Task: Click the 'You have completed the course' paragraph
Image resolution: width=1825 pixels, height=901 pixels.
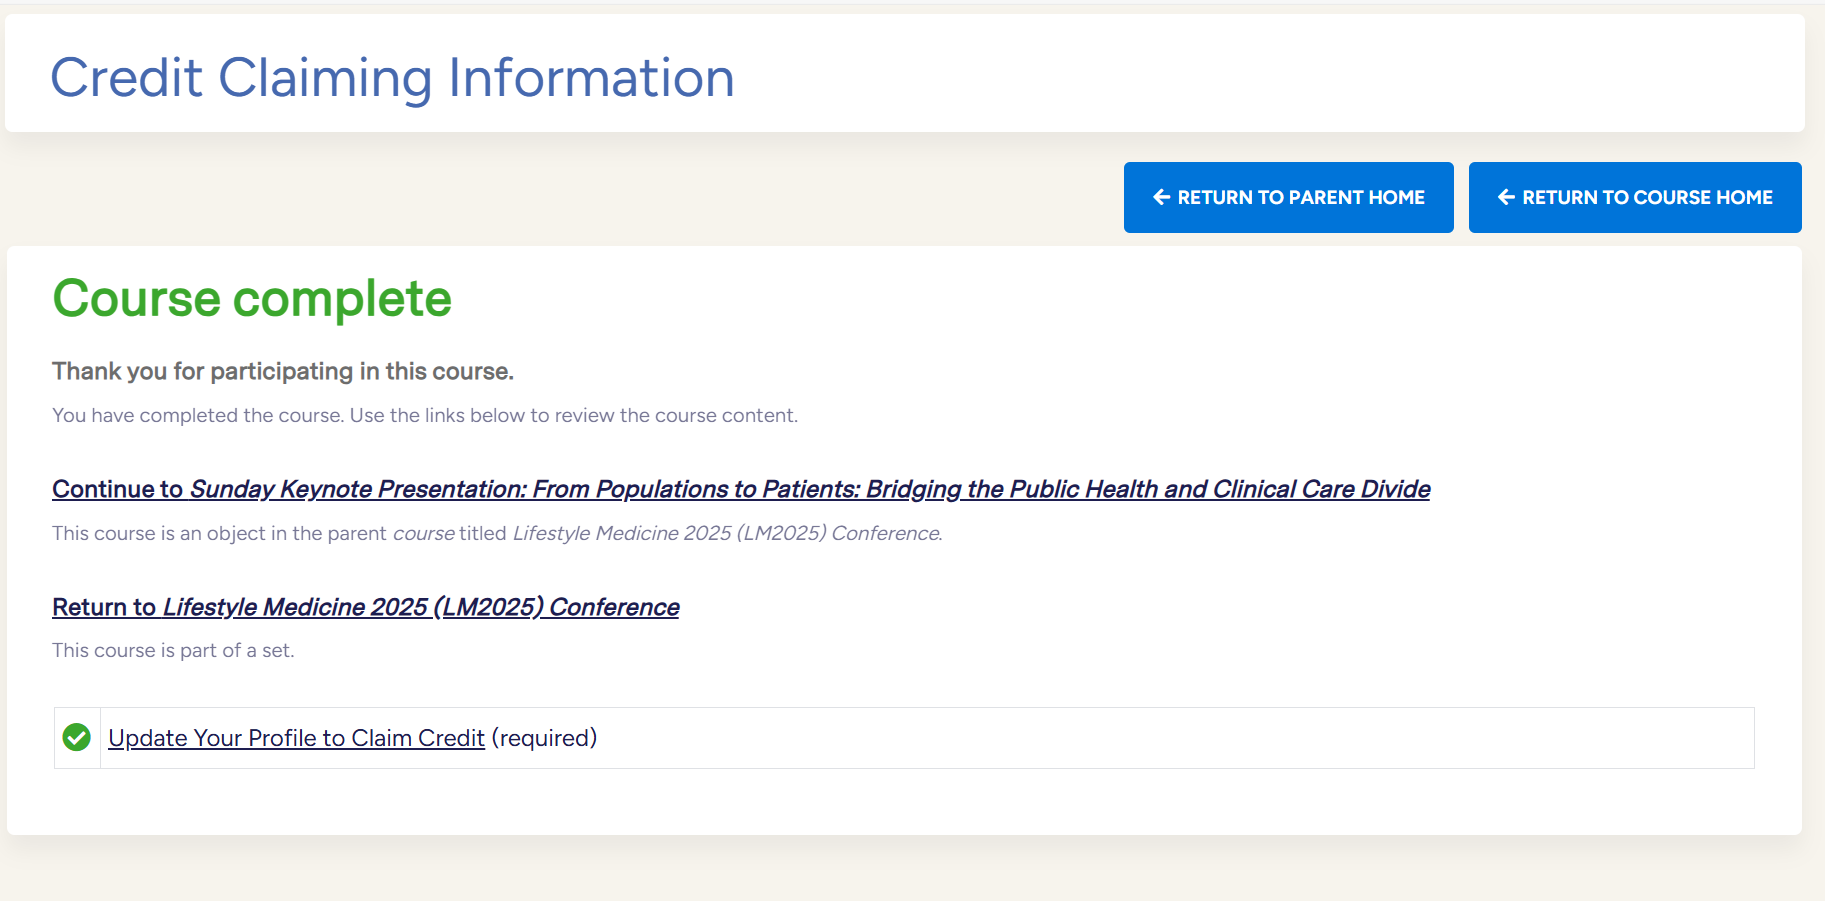Action: (x=424, y=416)
